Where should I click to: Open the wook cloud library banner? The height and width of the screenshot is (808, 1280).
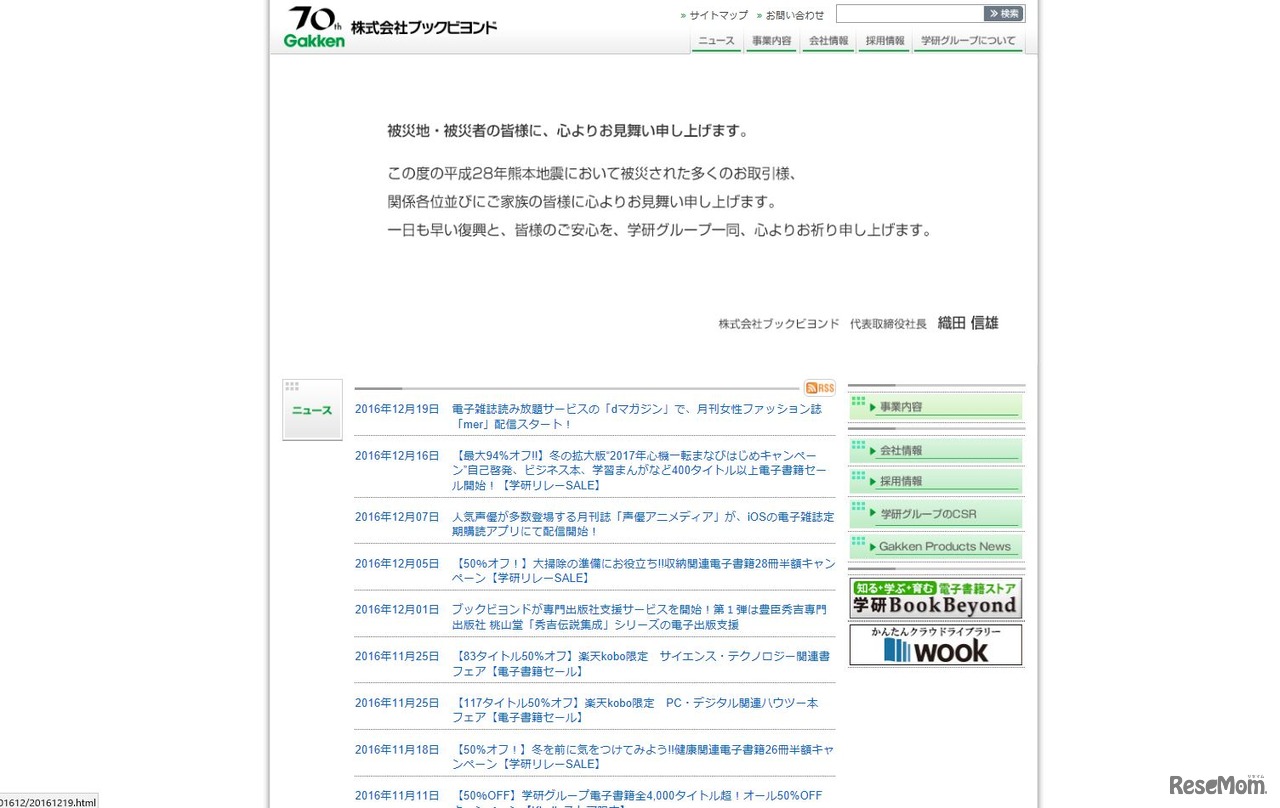(x=935, y=644)
